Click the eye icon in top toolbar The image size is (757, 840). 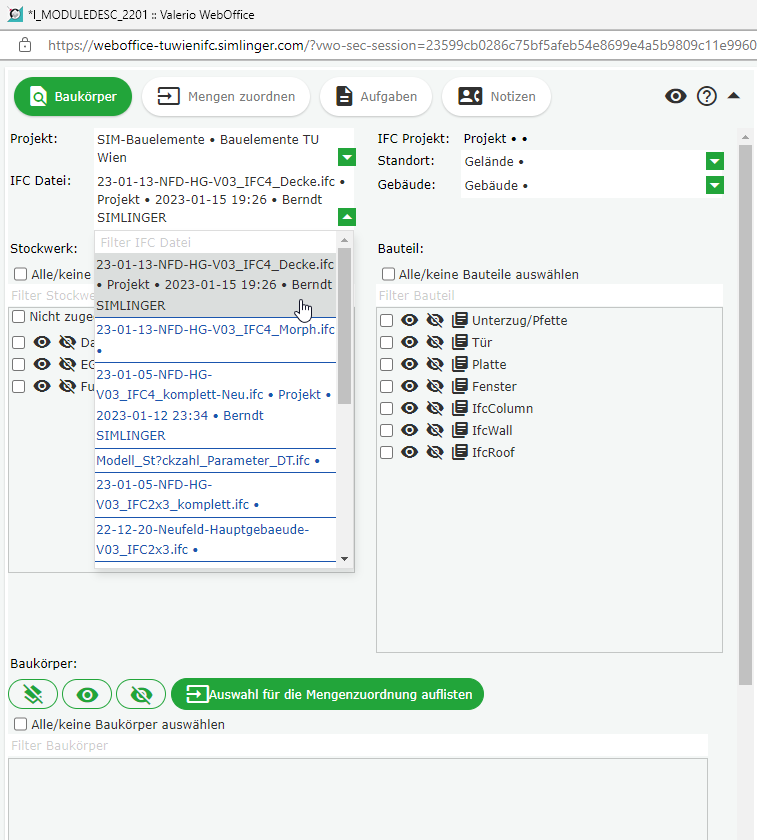tap(676, 96)
